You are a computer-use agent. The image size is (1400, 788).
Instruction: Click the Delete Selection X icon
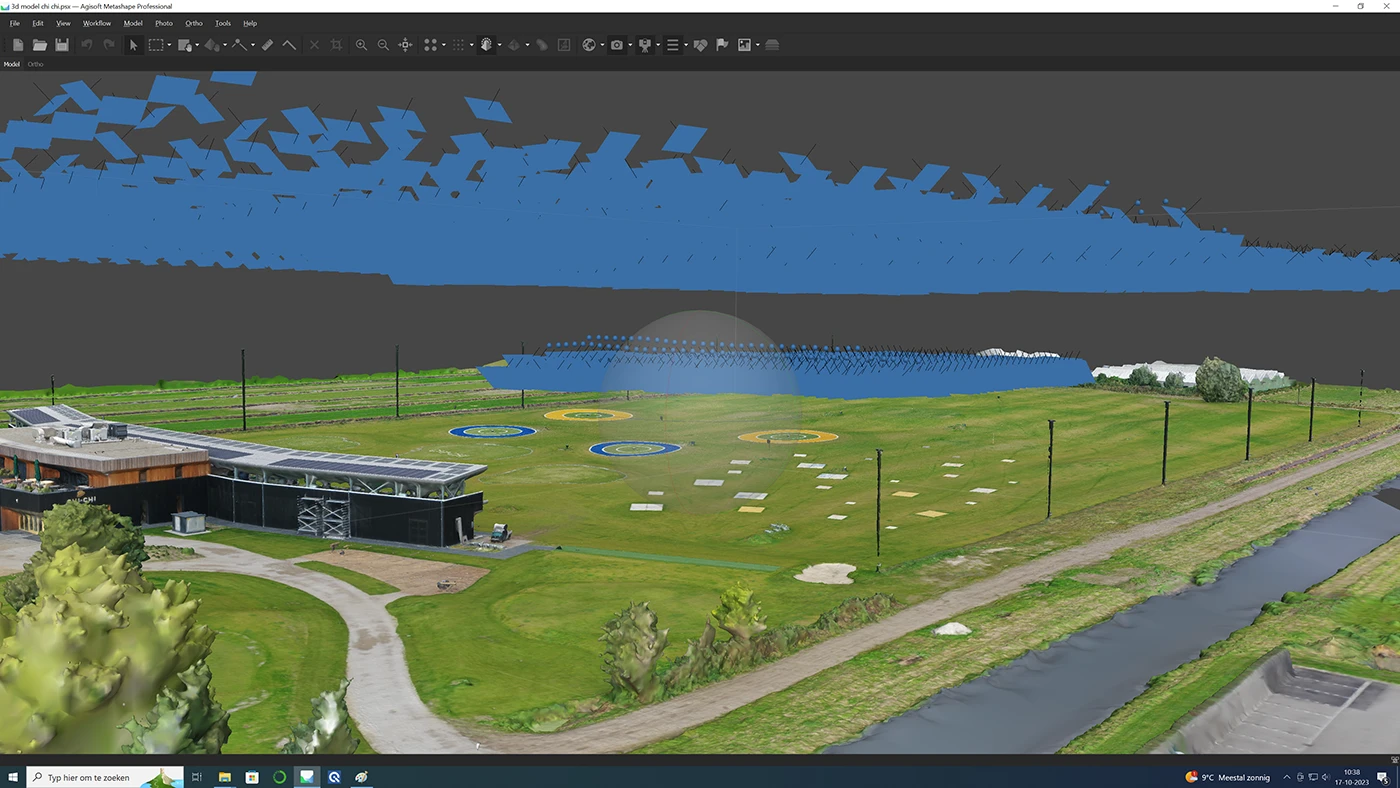pos(314,45)
